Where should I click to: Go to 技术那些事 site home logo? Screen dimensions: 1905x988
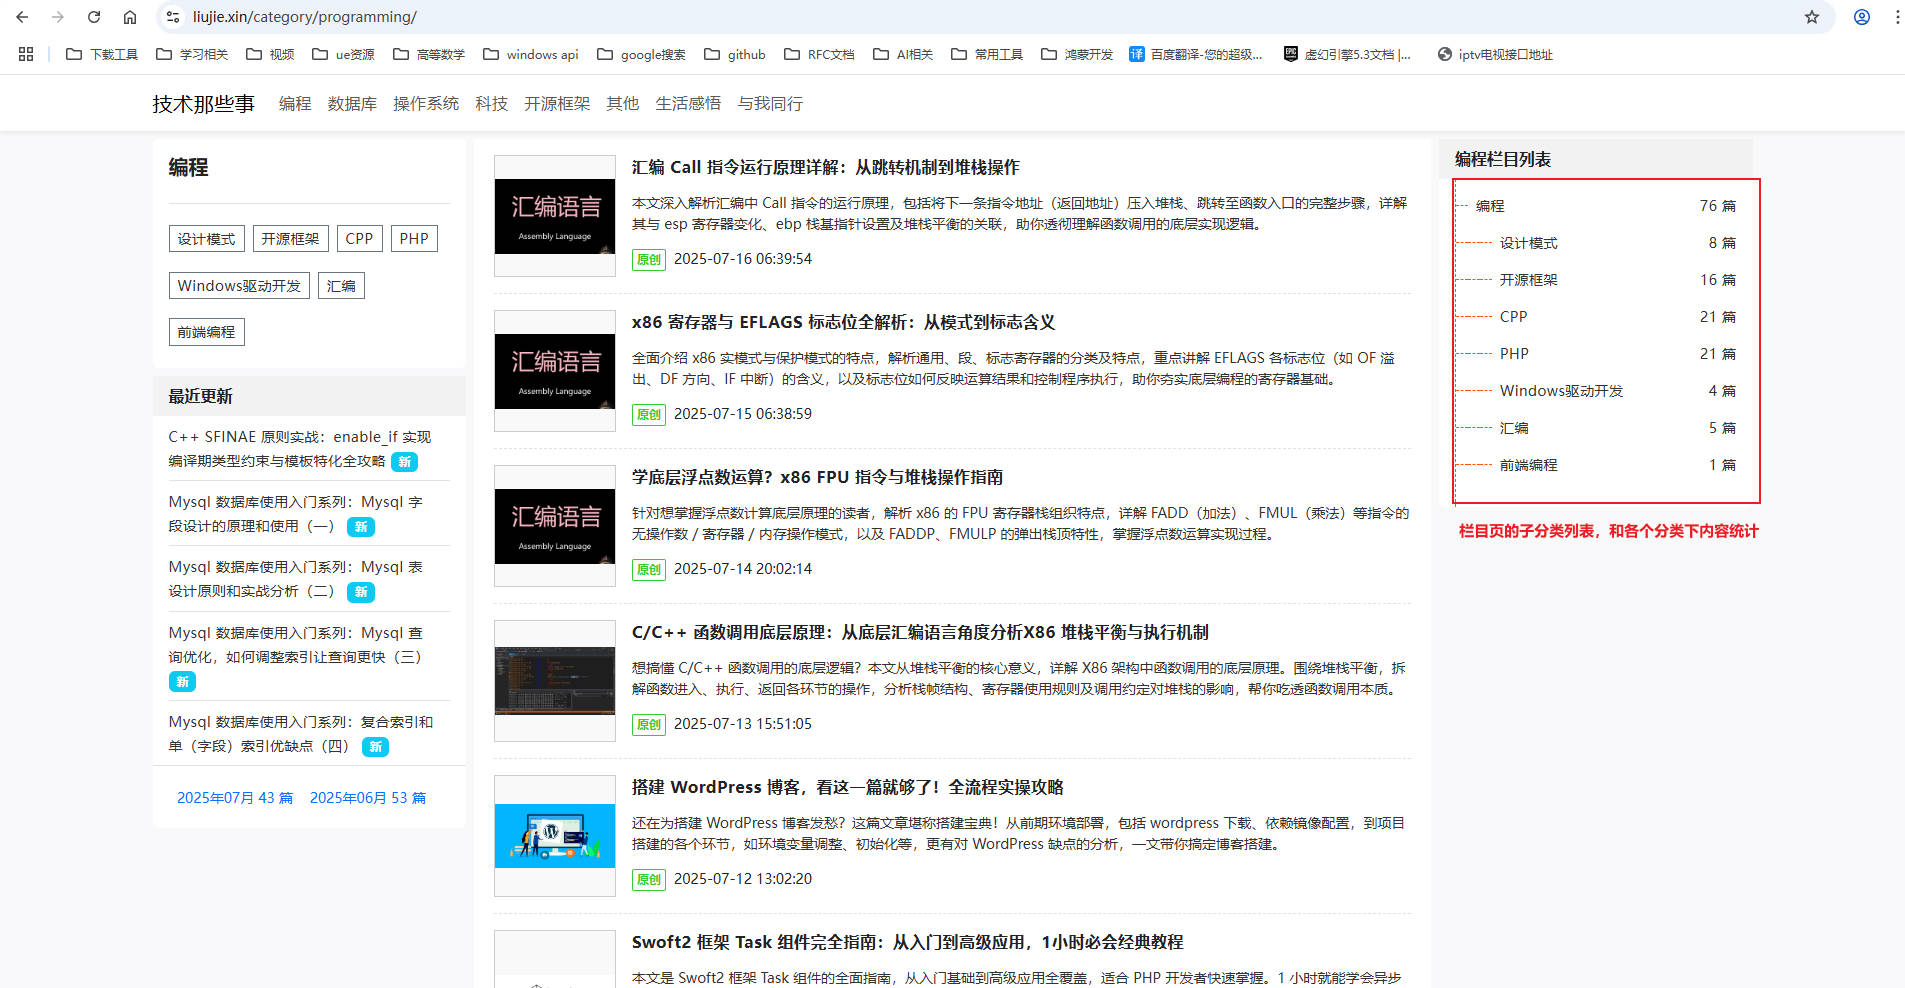203,104
